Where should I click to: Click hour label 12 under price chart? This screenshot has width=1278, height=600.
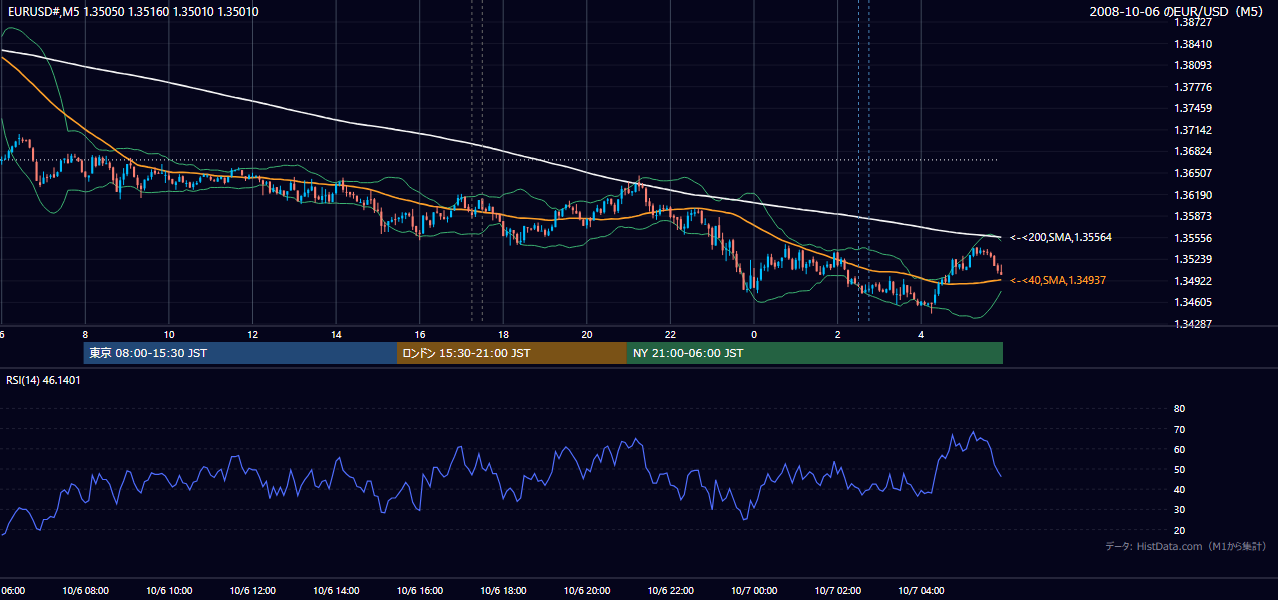[x=253, y=334]
